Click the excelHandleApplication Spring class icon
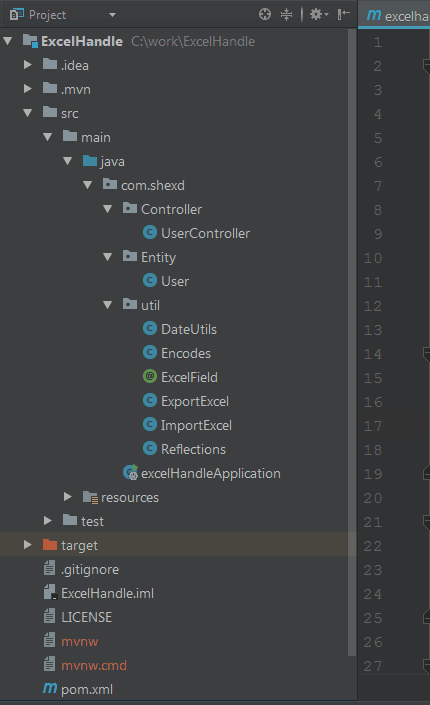This screenshot has height=705, width=430. click(x=130, y=472)
